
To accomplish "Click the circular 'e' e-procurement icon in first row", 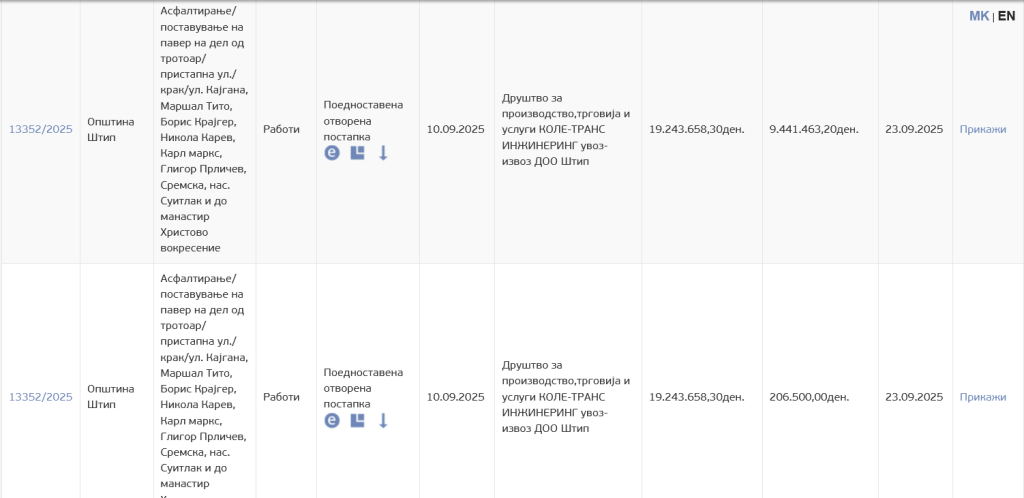I will (332, 153).
